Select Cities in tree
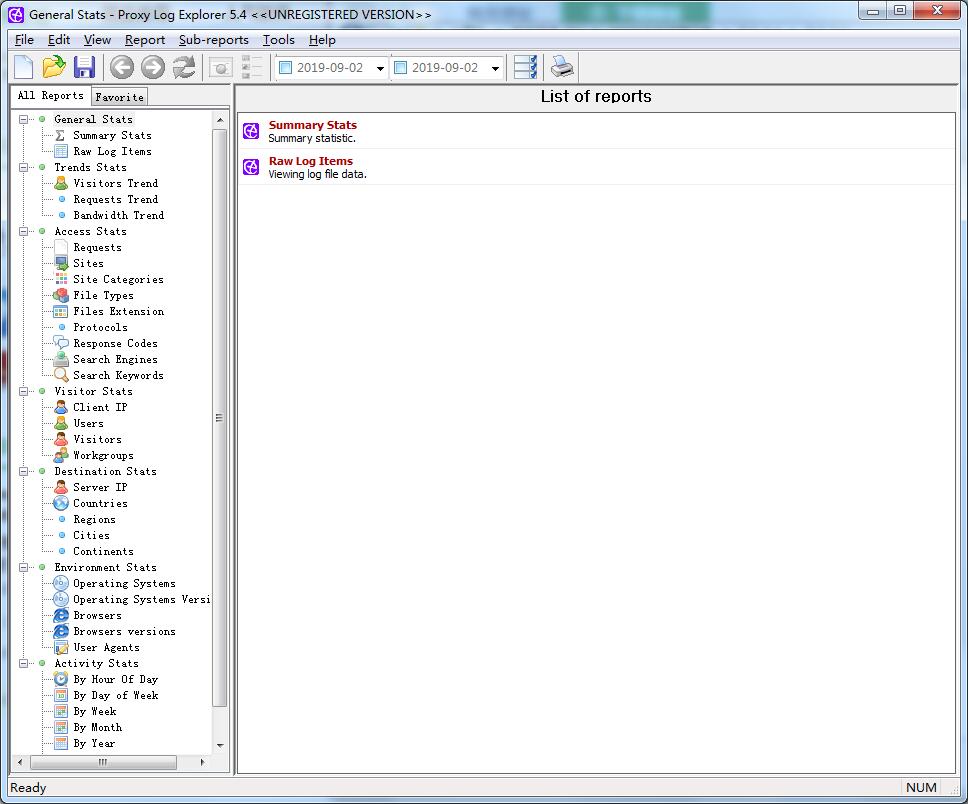 tap(91, 535)
